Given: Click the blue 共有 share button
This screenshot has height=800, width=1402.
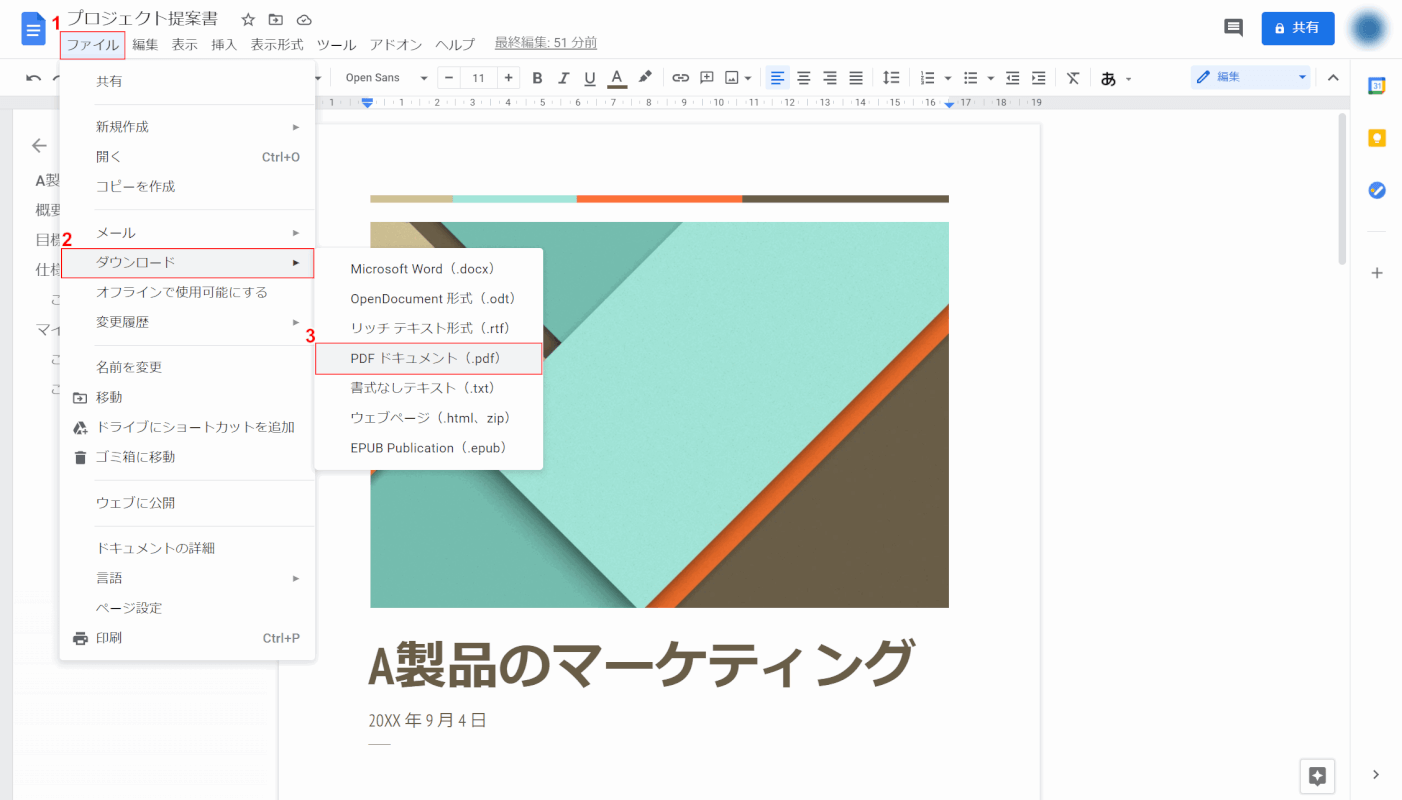Looking at the screenshot, I should [x=1297, y=28].
